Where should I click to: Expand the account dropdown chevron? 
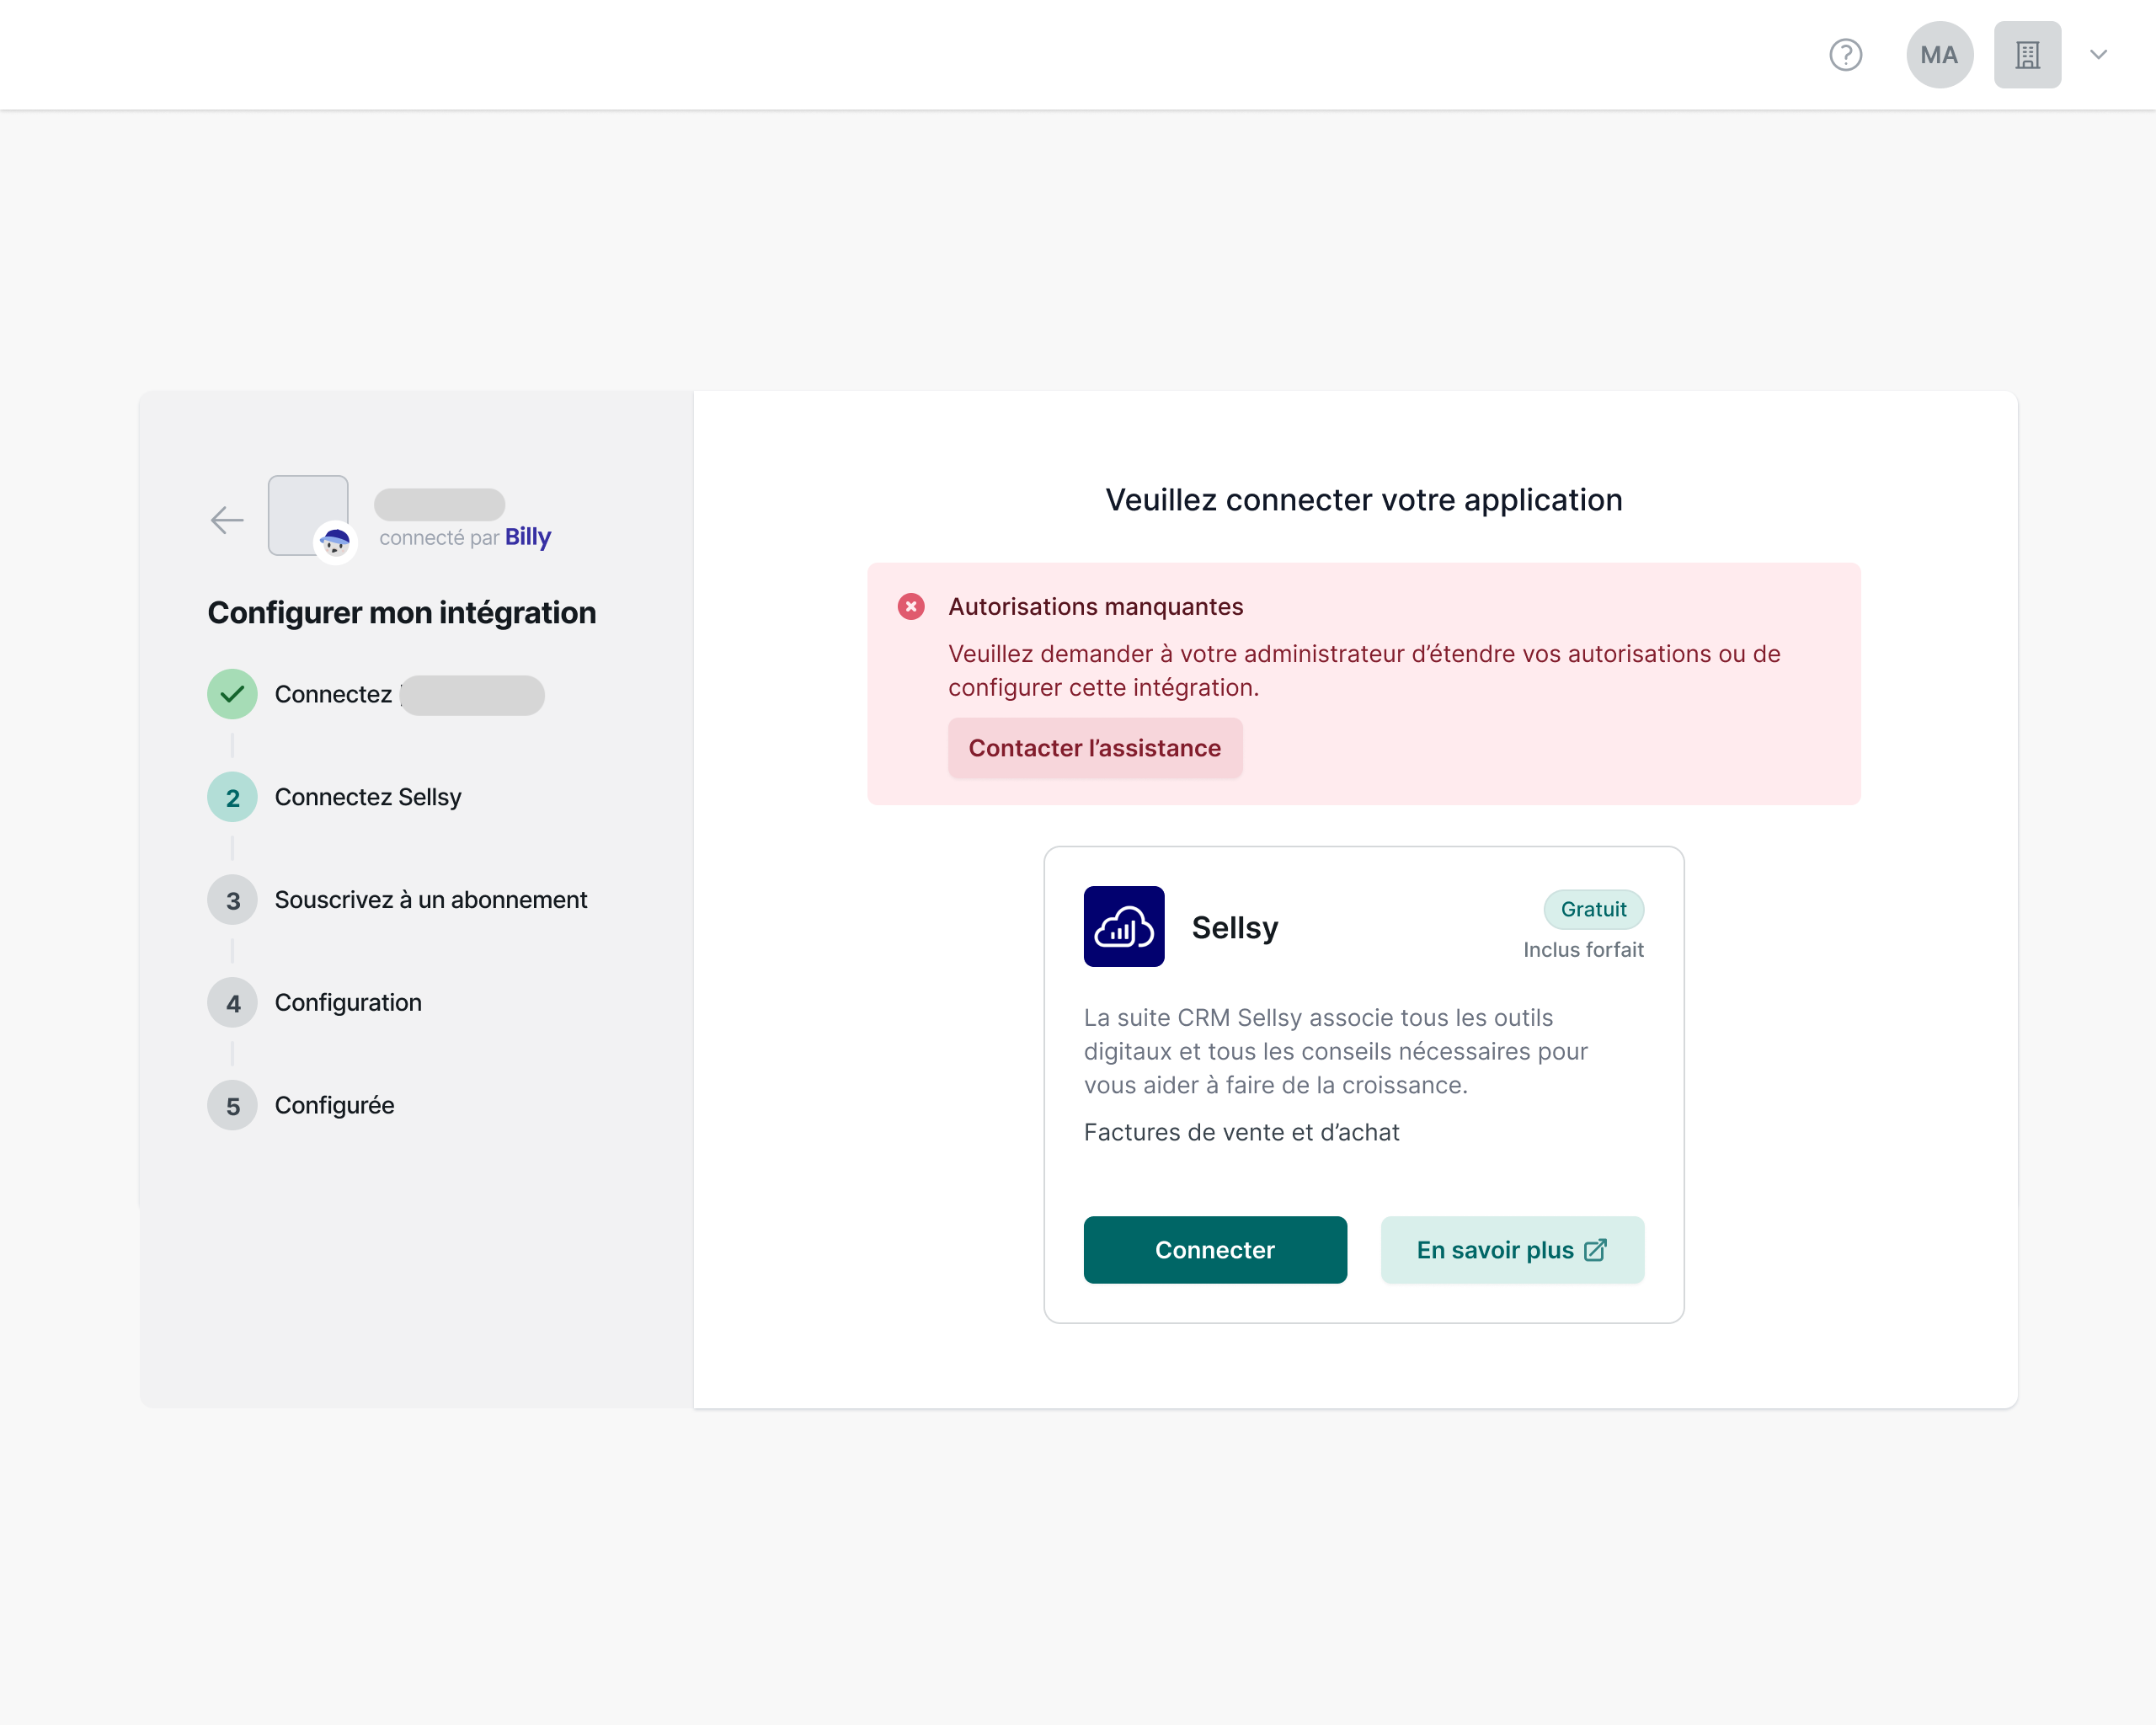point(2098,55)
